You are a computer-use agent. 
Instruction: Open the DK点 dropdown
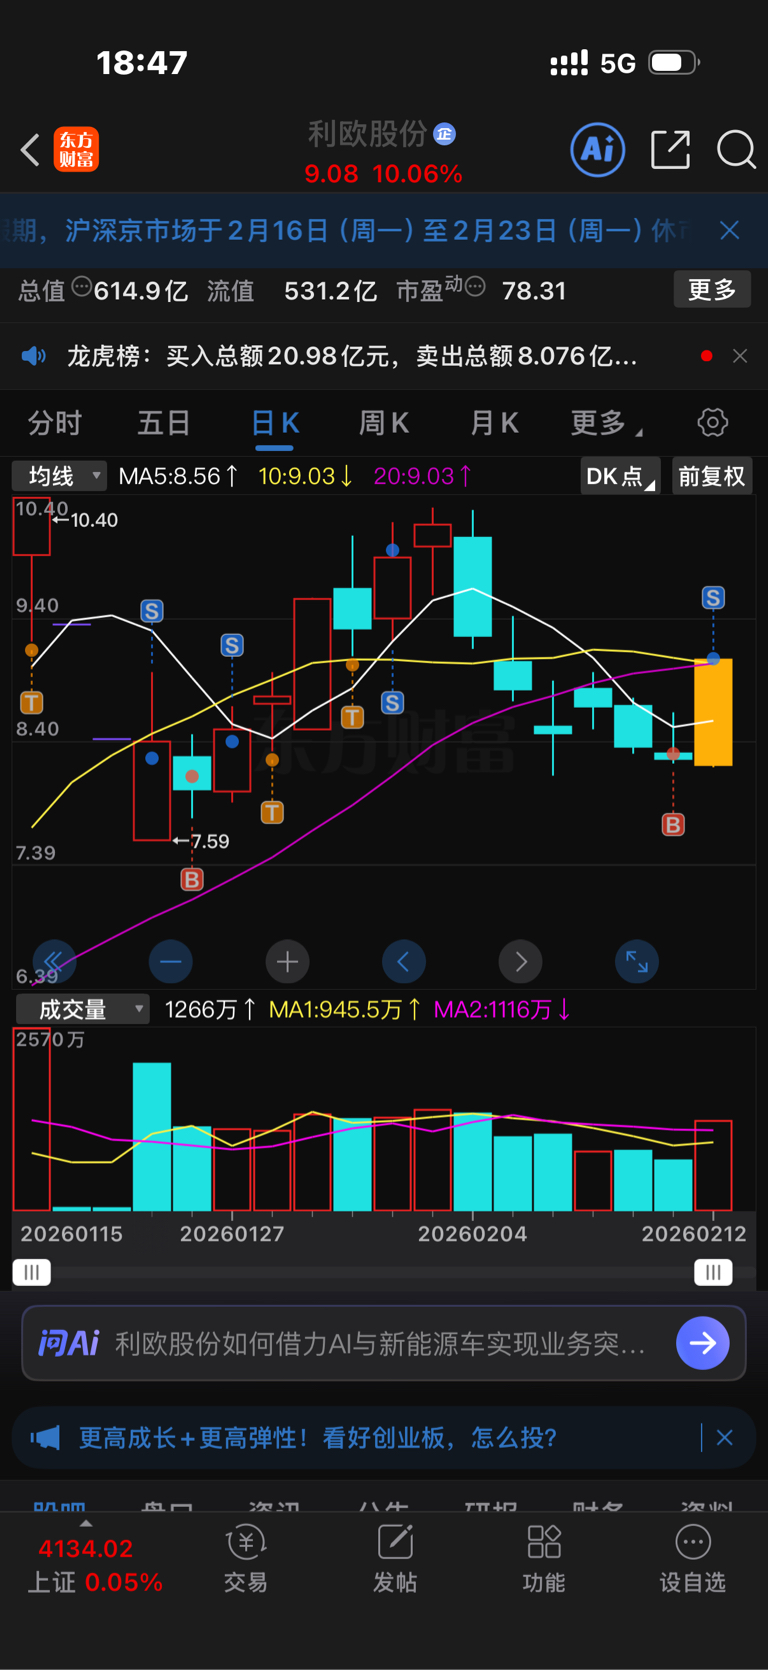point(620,476)
